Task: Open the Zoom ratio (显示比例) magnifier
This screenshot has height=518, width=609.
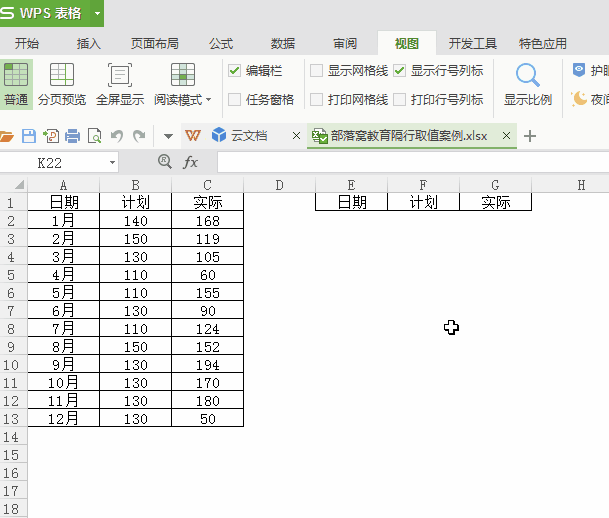Action: pos(527,75)
